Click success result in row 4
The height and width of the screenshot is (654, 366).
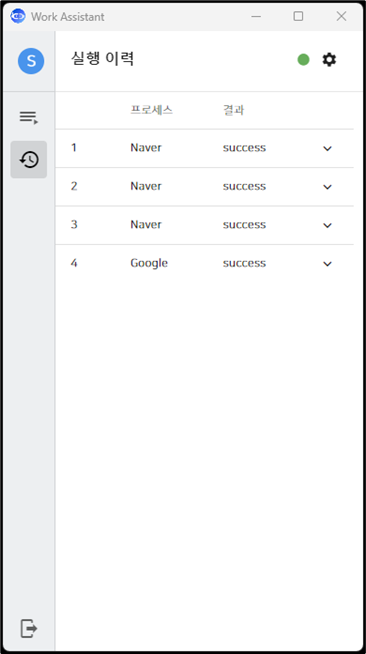pos(244,263)
